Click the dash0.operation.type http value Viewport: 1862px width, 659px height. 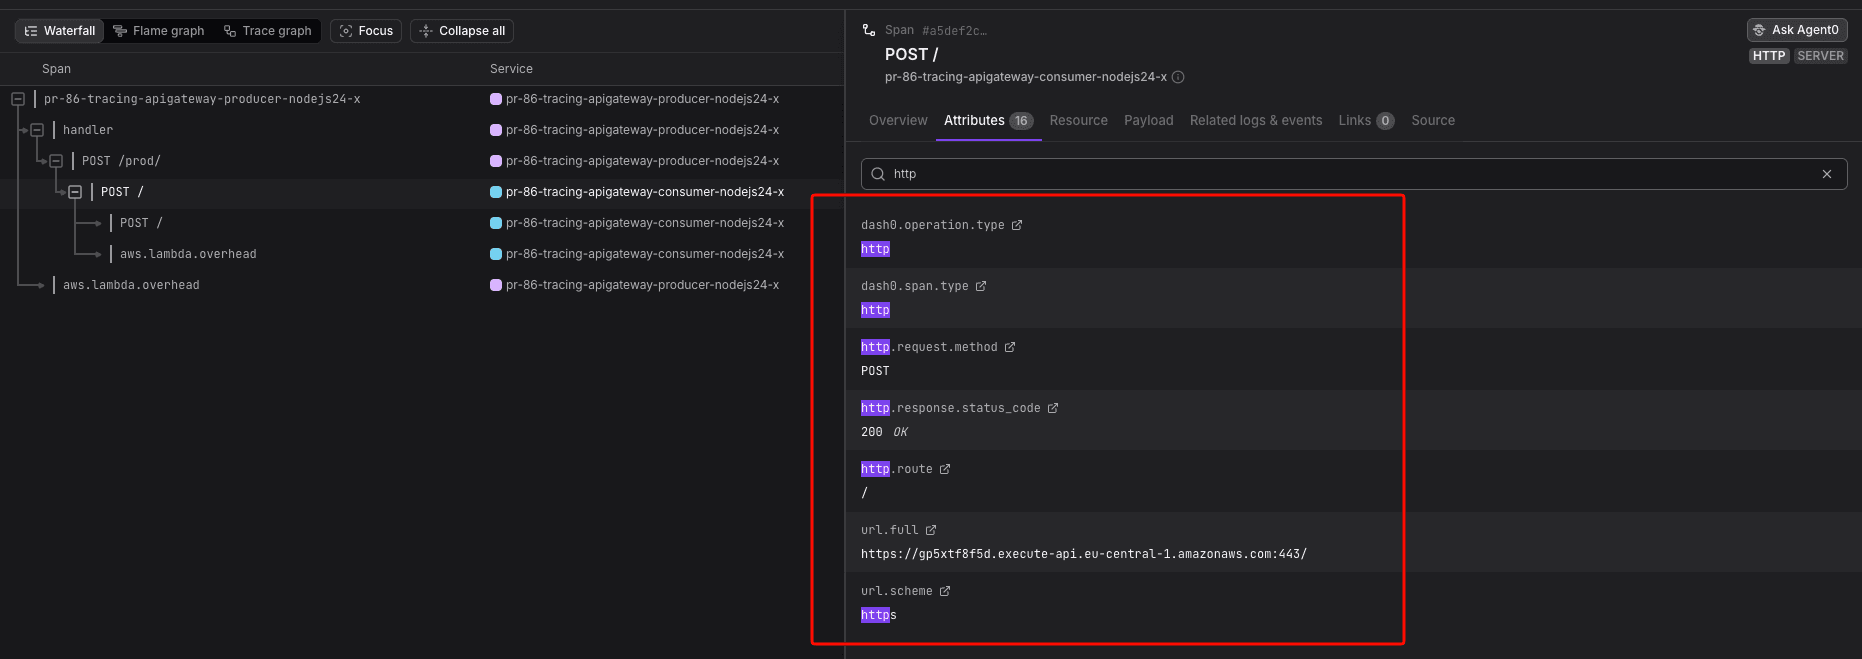tap(875, 249)
